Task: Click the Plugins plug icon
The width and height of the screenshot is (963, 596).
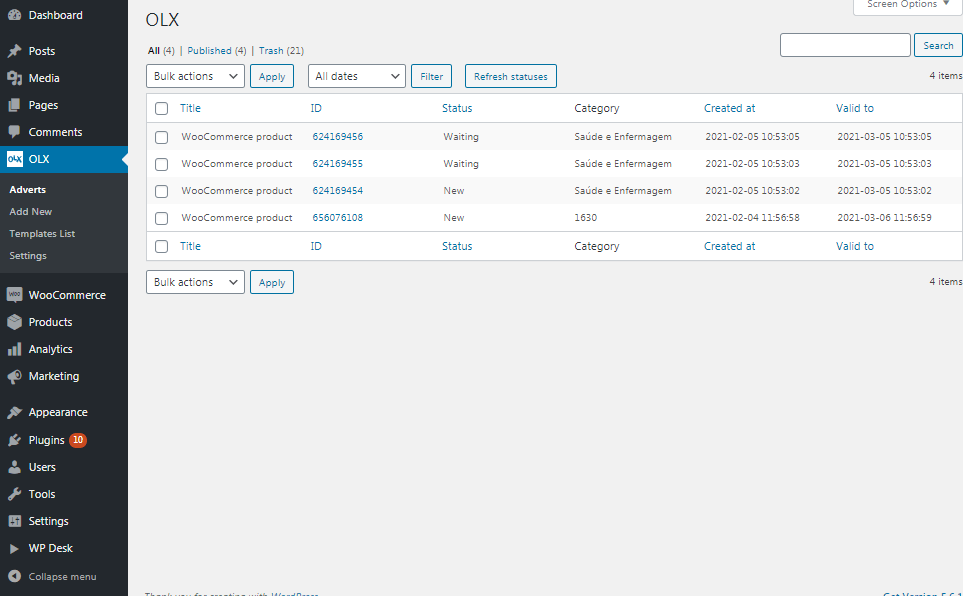Action: 14,440
